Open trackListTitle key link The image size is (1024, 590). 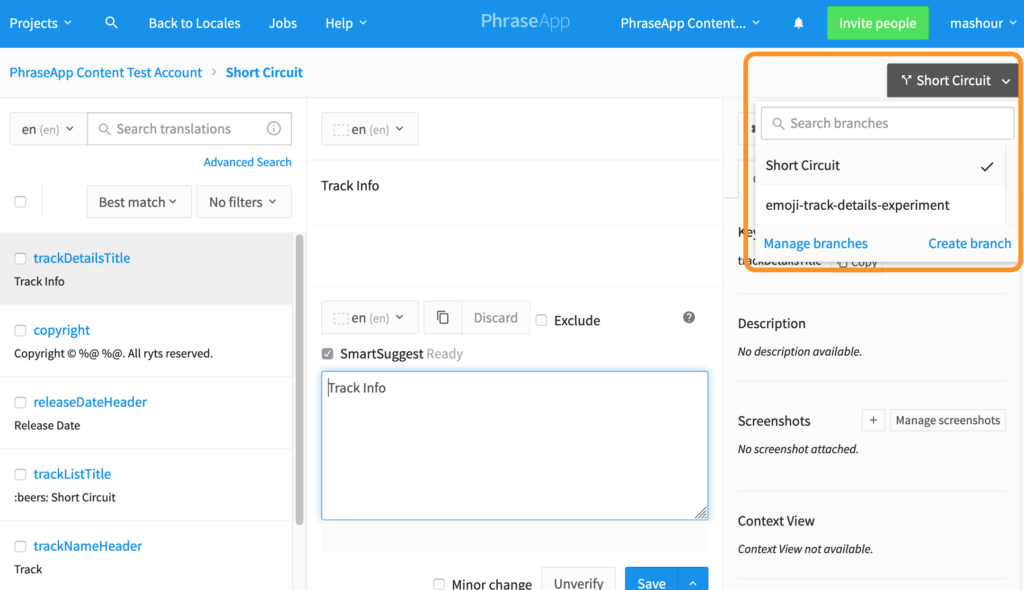tap(72, 474)
